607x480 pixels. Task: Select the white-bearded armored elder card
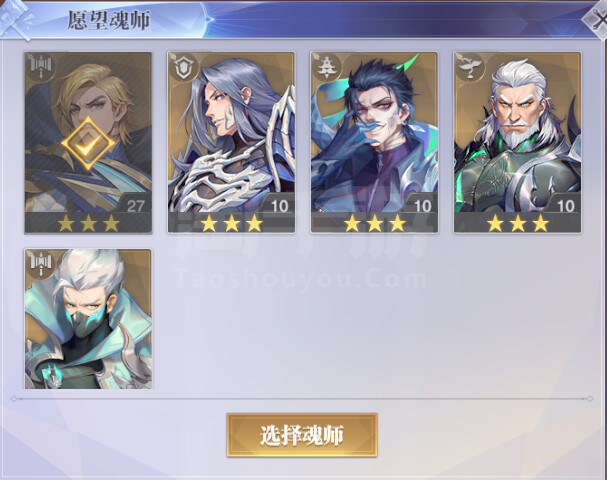point(518,142)
